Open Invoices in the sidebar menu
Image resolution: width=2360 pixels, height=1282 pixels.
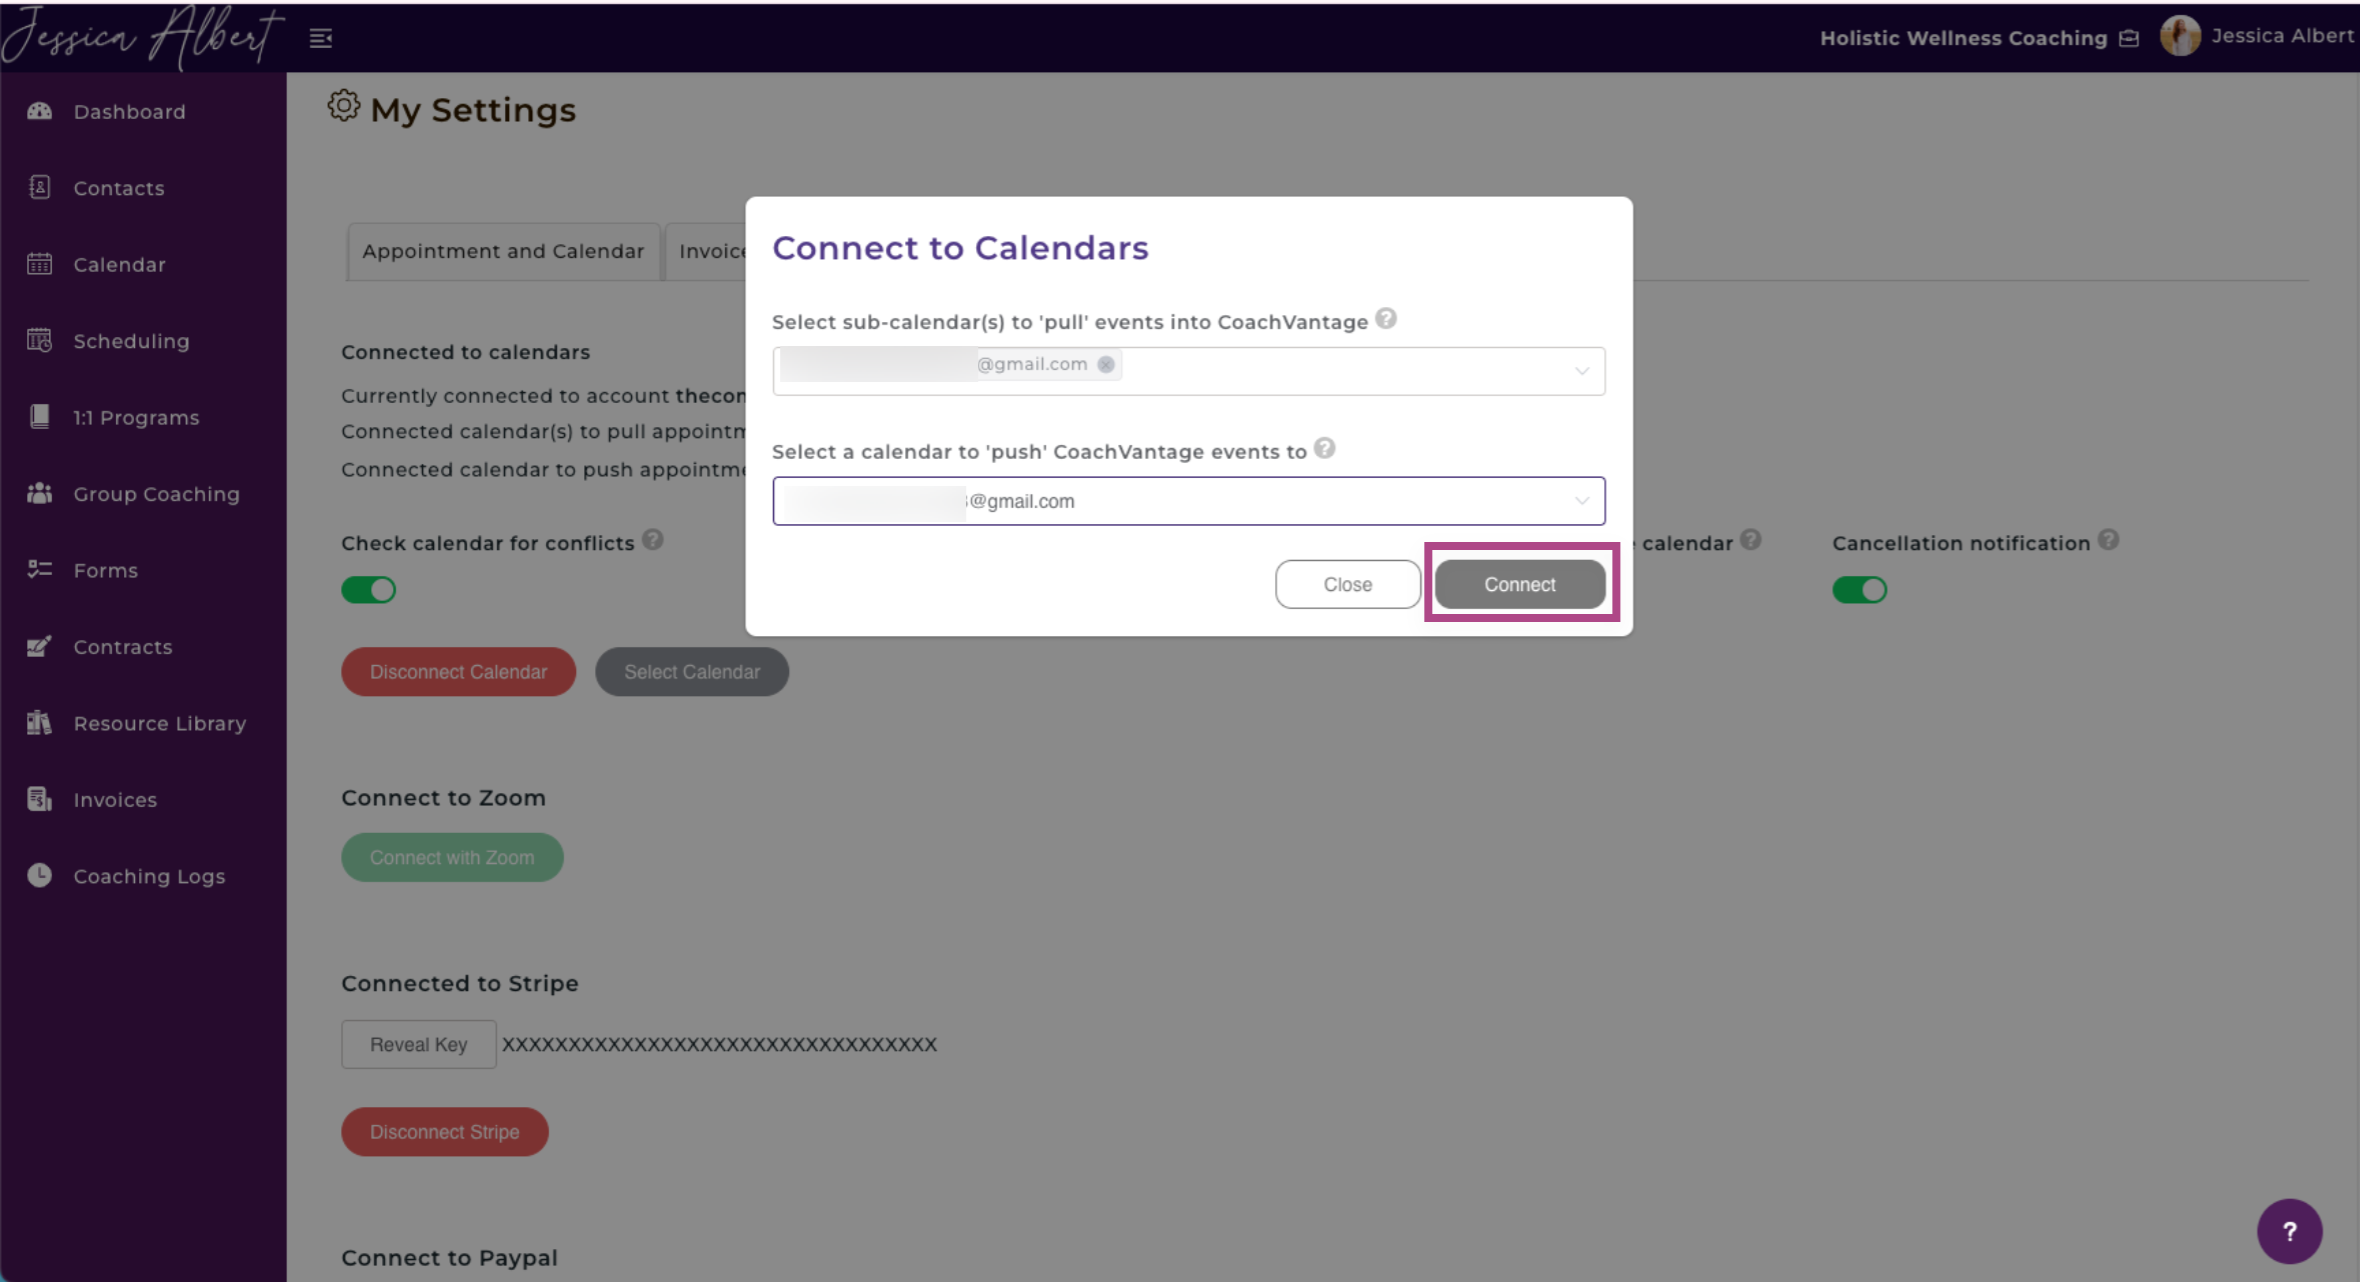click(x=115, y=799)
